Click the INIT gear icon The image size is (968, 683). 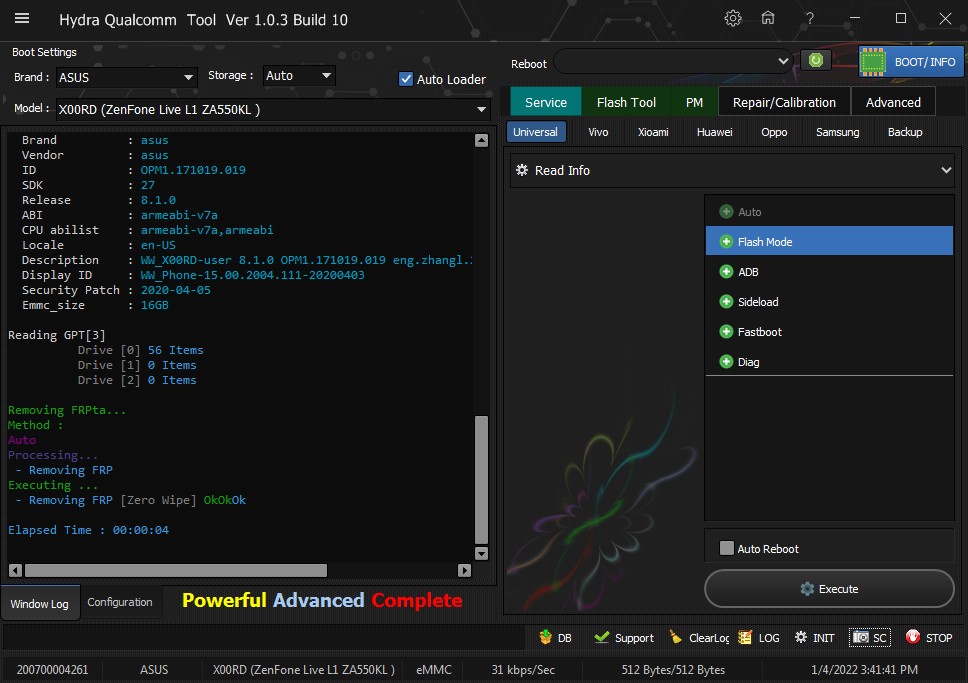point(801,637)
